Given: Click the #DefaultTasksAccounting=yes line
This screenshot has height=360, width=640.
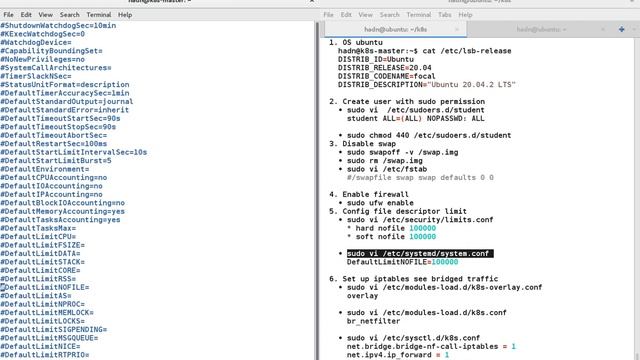Looking at the screenshot, I should pyautogui.click(x=60, y=220).
